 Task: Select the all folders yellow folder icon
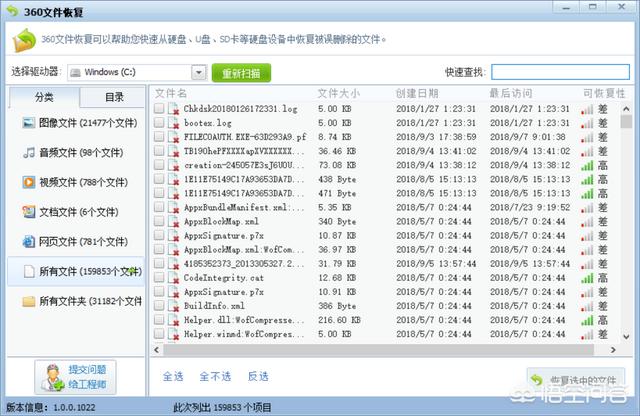click(x=29, y=301)
